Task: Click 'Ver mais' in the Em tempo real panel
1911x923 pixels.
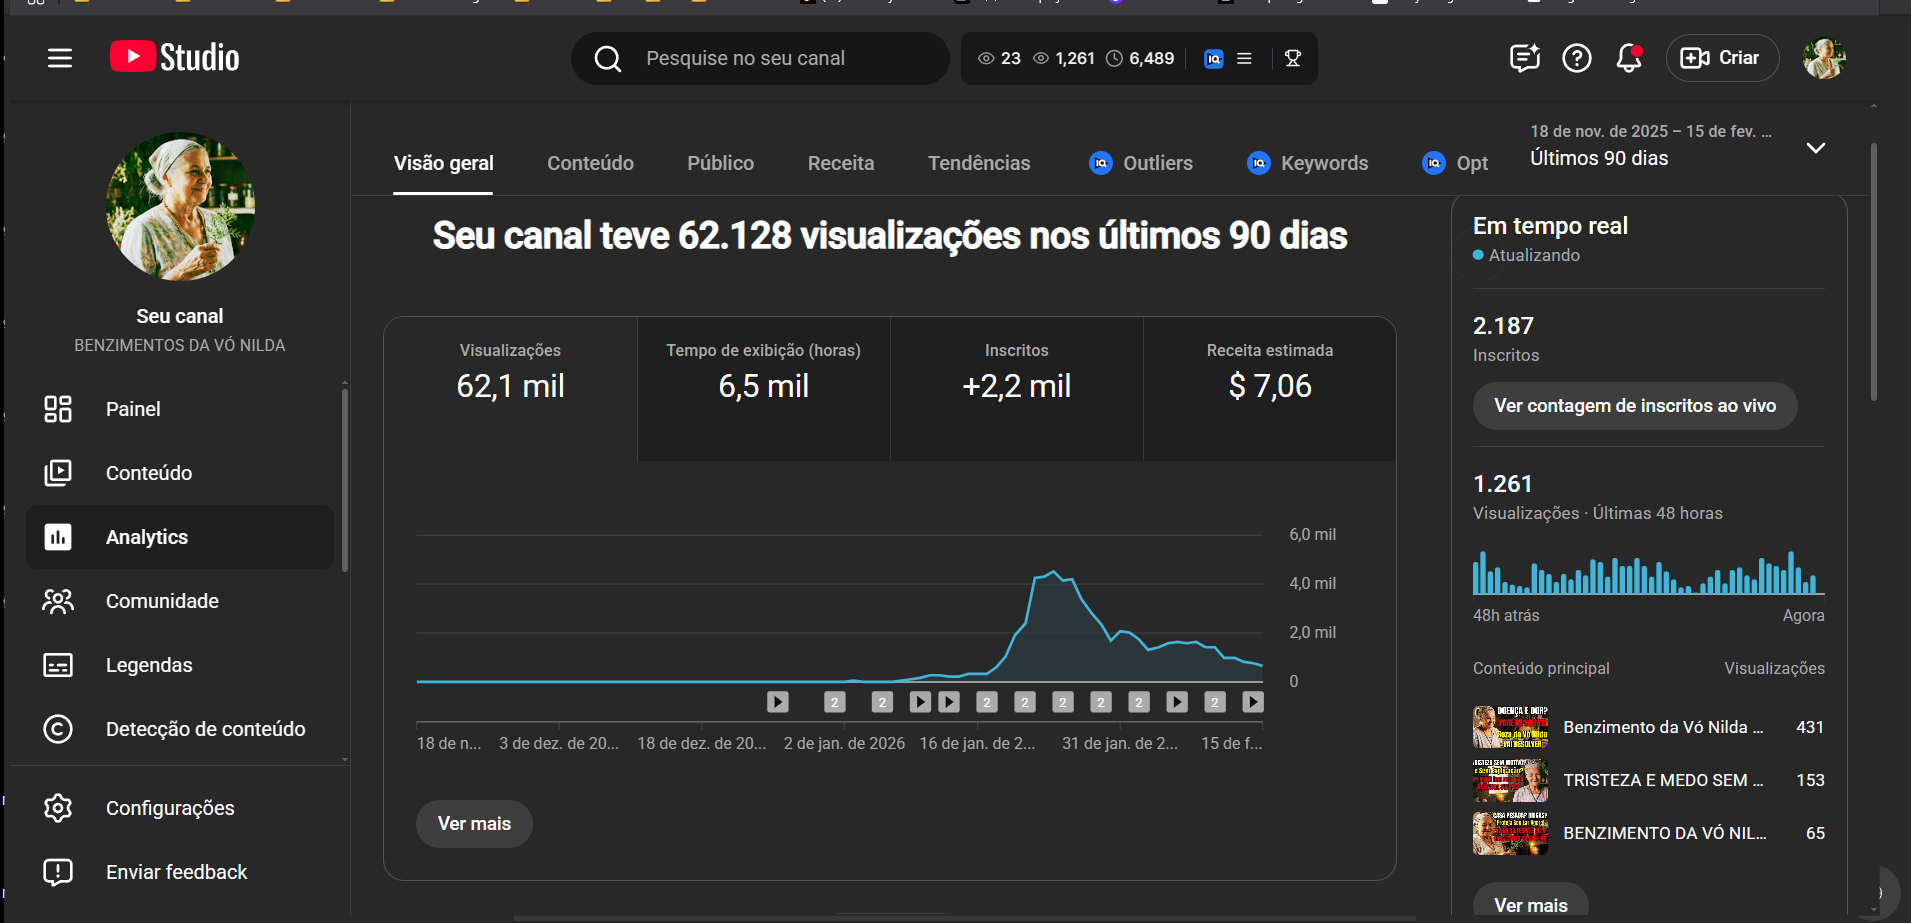Action: pyautogui.click(x=1530, y=903)
